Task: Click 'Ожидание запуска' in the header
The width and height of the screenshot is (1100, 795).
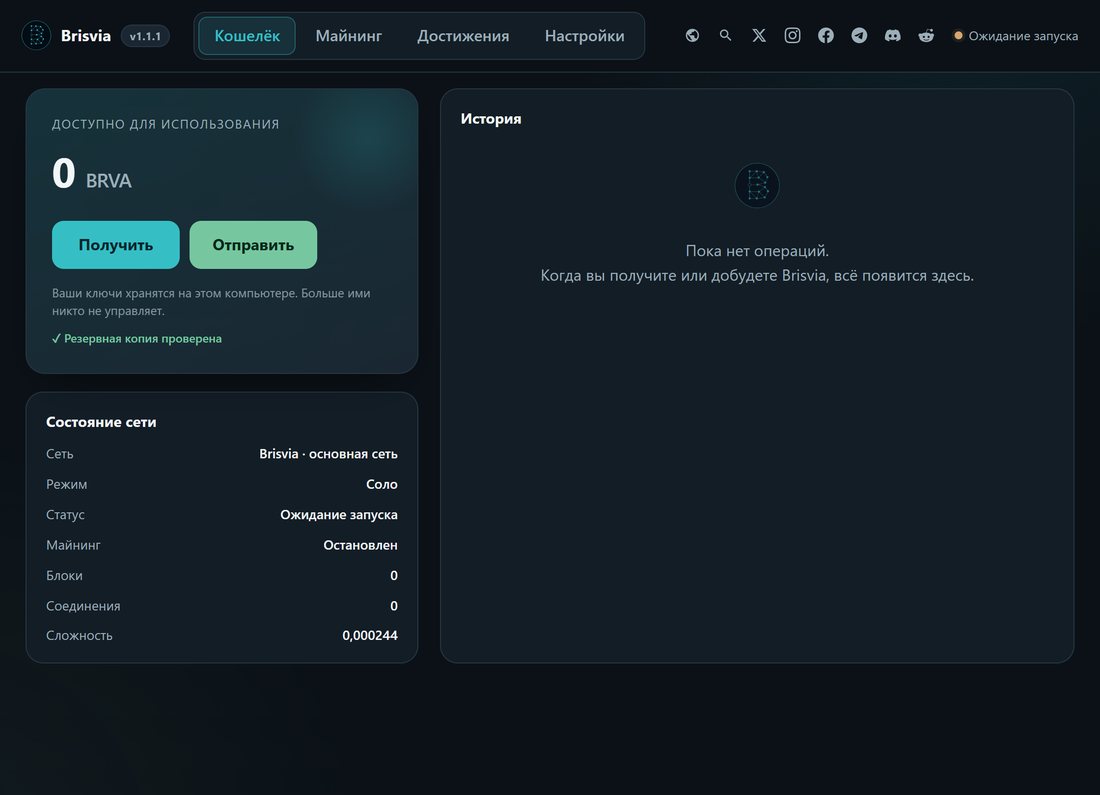Action: [x=1023, y=36]
